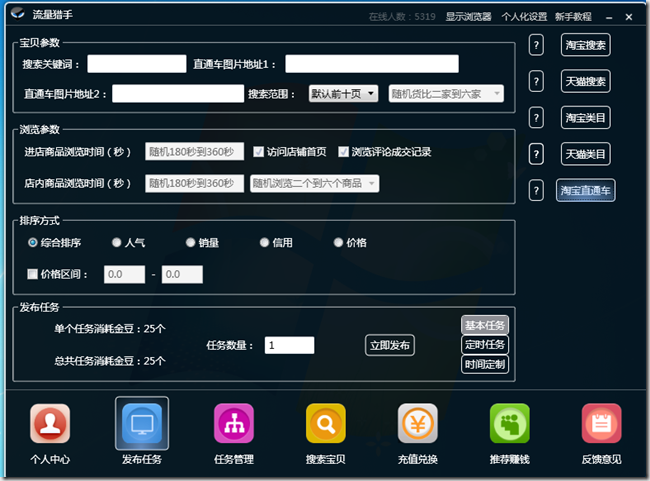Click 直通车图片地址1 input field
The height and width of the screenshot is (481, 650).
click(x=372, y=64)
